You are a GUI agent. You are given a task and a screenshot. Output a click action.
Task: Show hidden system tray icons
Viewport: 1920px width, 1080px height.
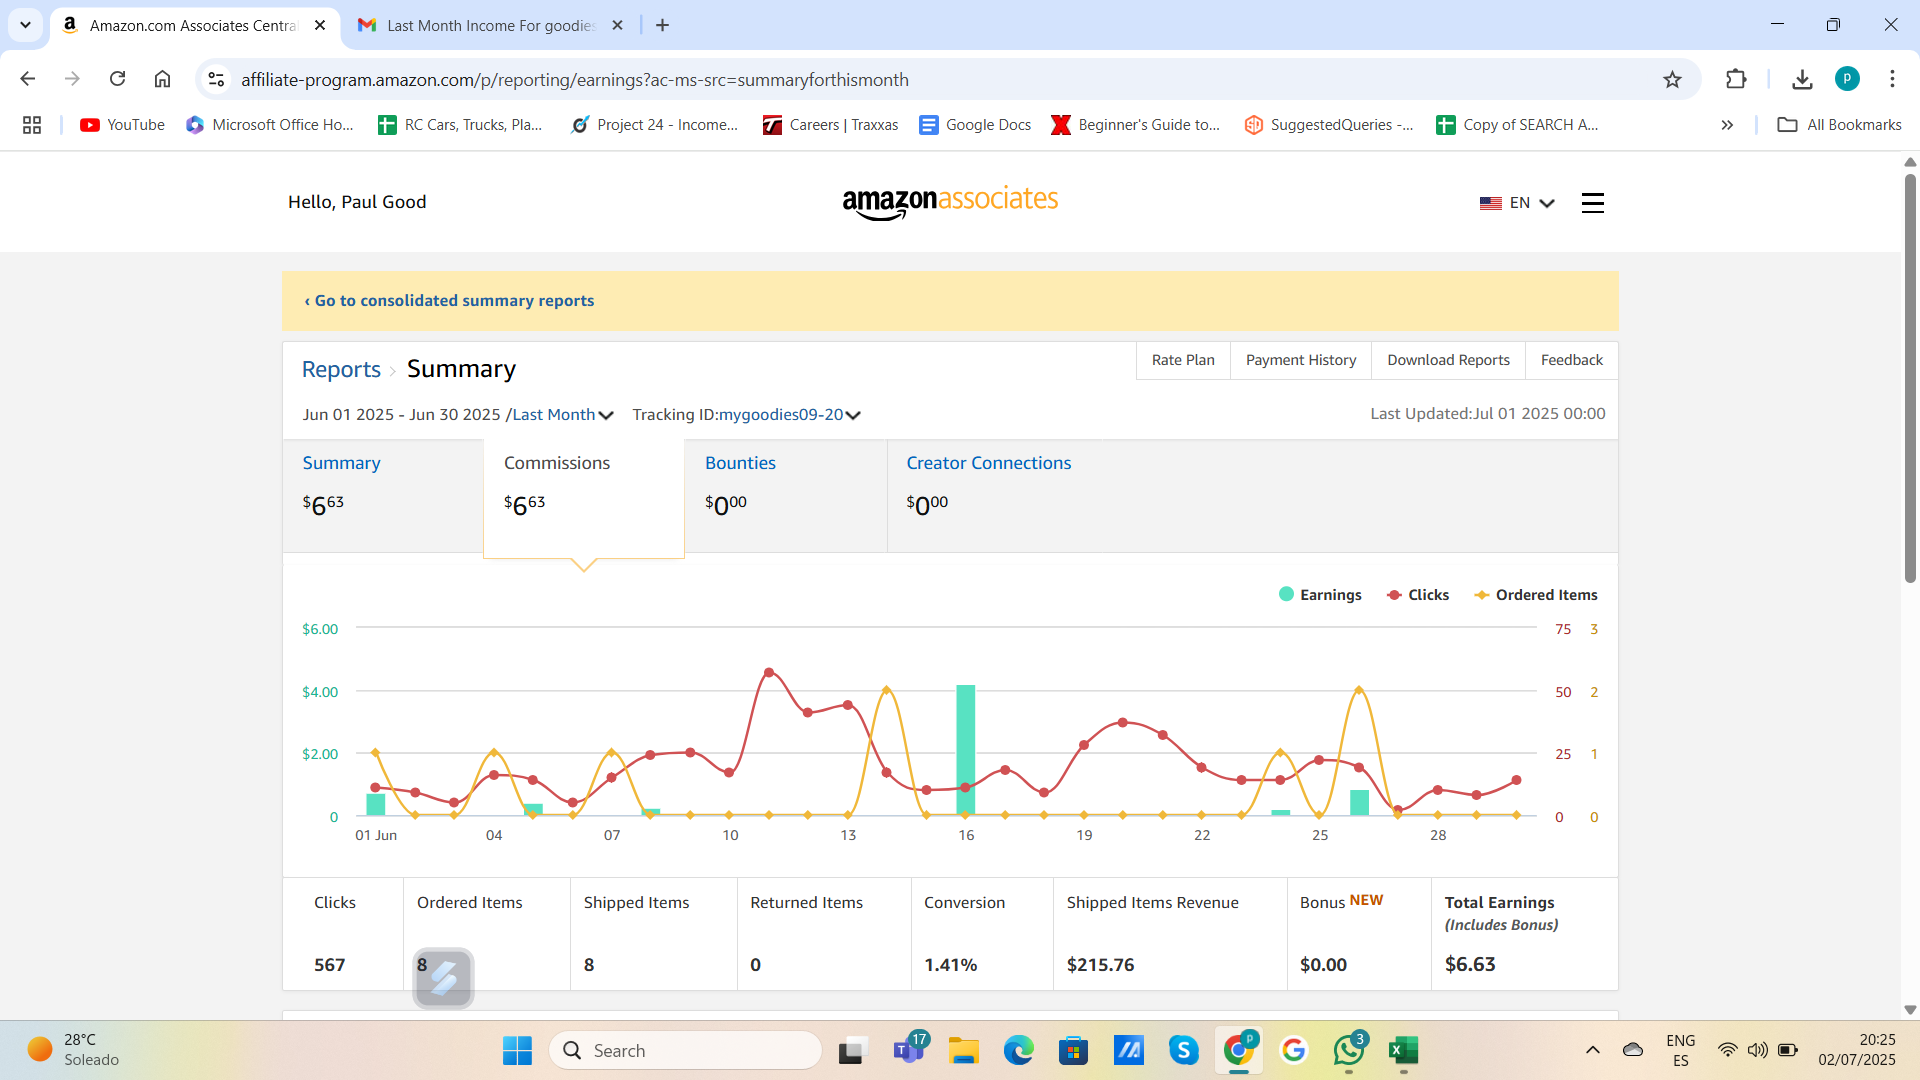1593,1050
